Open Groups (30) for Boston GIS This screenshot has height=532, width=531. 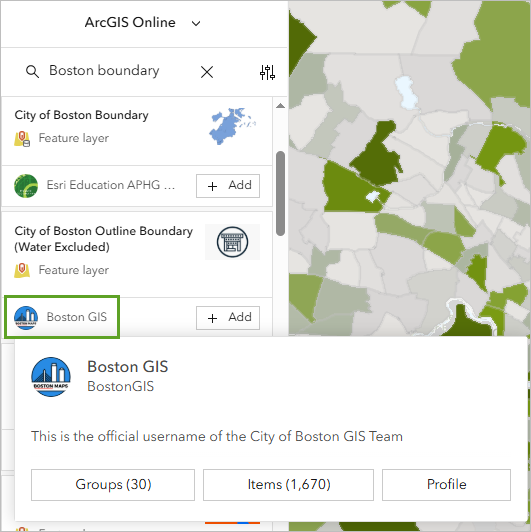113,484
